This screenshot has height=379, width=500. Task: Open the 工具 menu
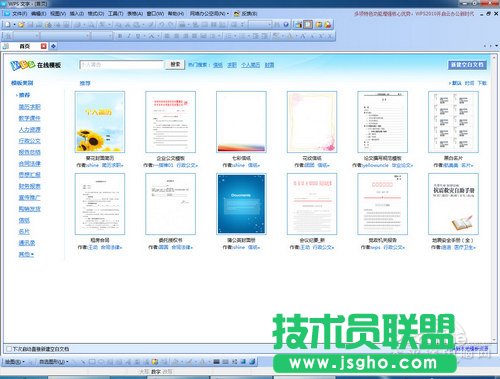click(x=115, y=14)
